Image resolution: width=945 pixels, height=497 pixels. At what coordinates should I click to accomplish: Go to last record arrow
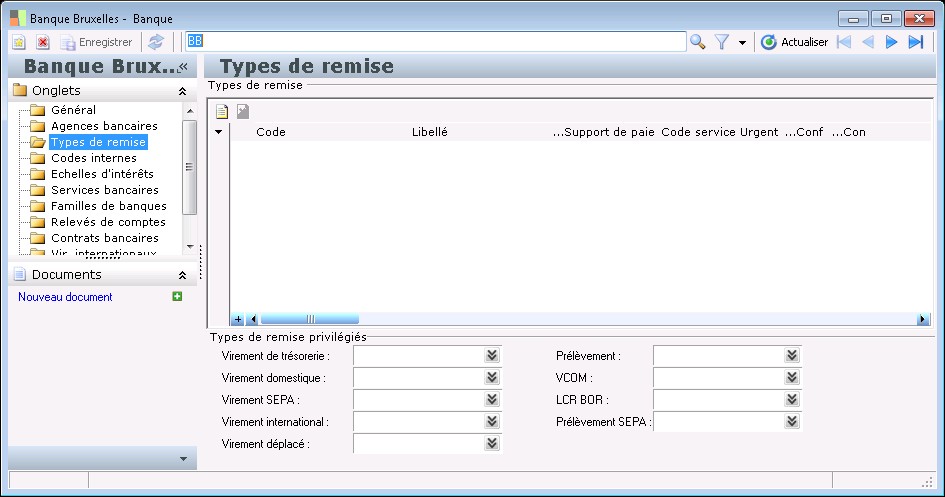click(915, 42)
